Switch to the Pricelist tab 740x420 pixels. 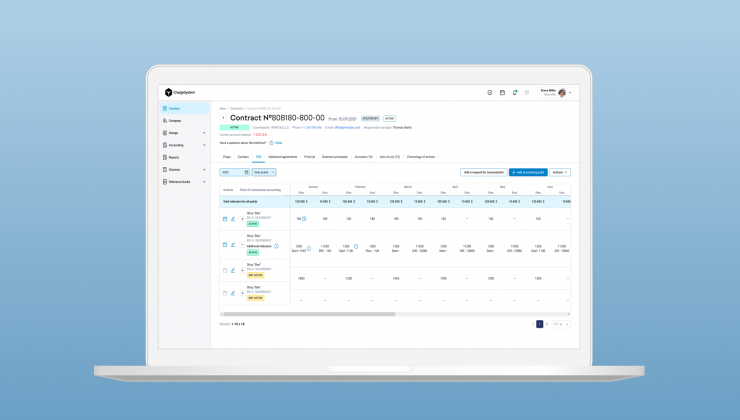(x=310, y=157)
